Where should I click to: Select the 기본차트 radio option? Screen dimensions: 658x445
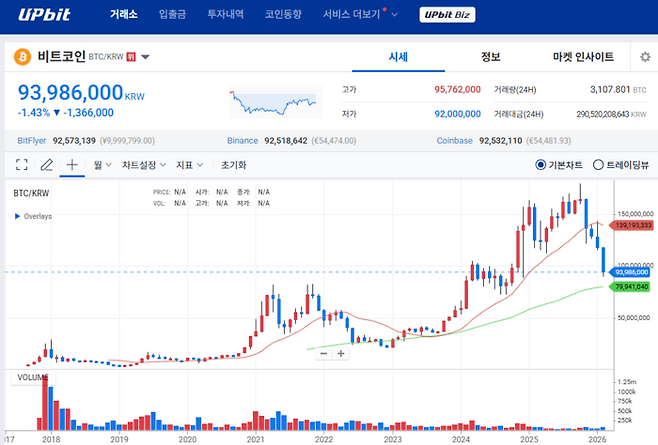tap(541, 165)
